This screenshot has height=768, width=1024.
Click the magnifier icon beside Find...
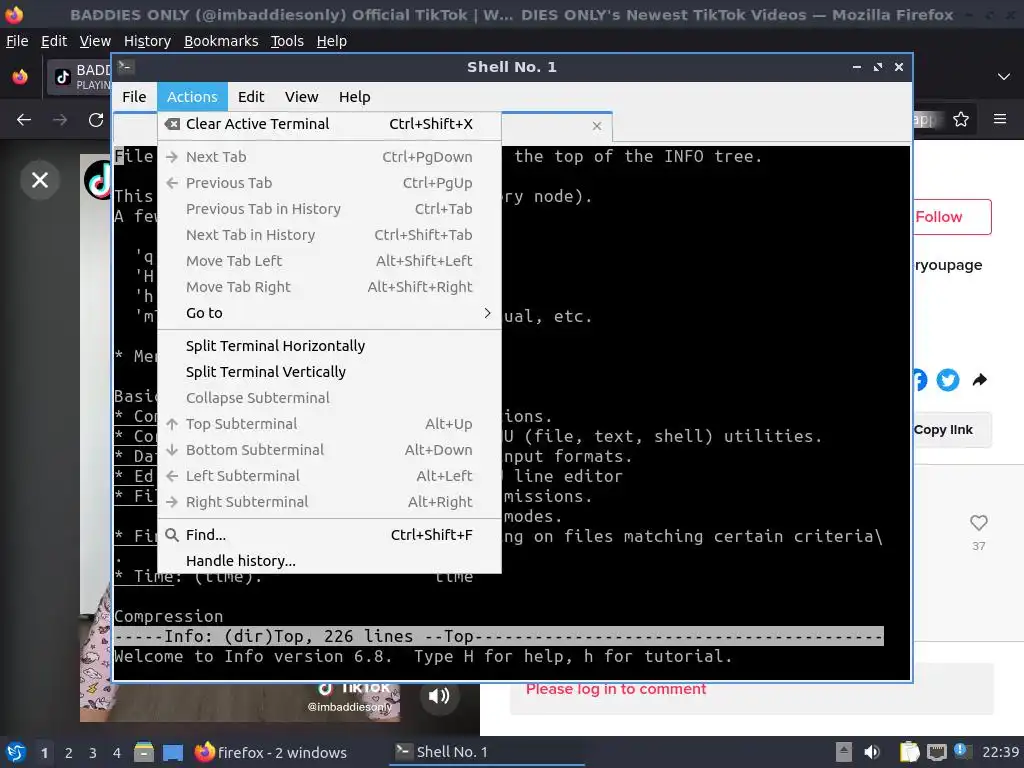tap(172, 535)
